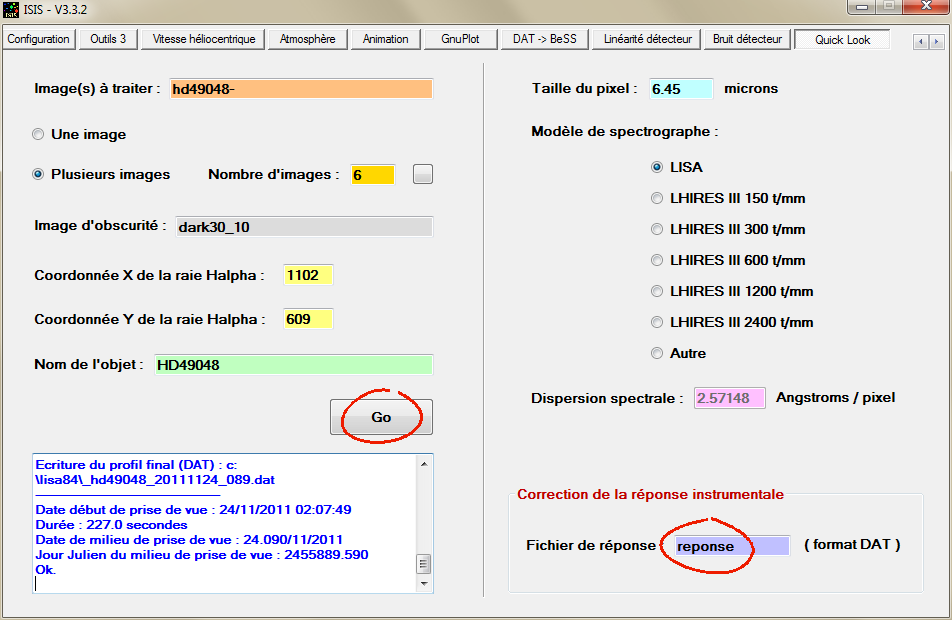952x620 pixels.
Task: Open the GnuPlot tab
Action: pyautogui.click(x=460, y=39)
